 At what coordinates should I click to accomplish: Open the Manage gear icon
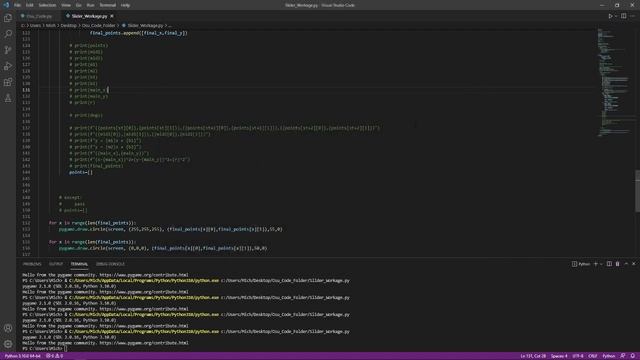coord(8,344)
